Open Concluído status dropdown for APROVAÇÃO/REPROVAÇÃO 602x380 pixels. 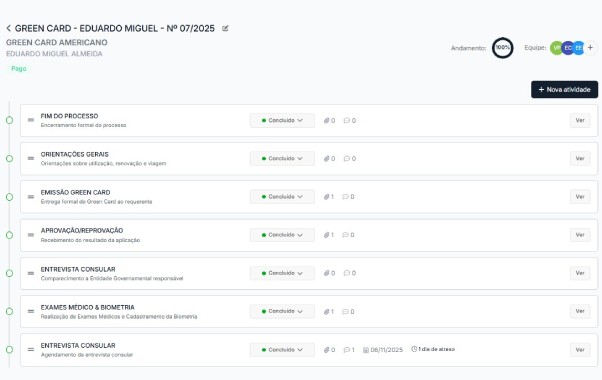(282, 235)
